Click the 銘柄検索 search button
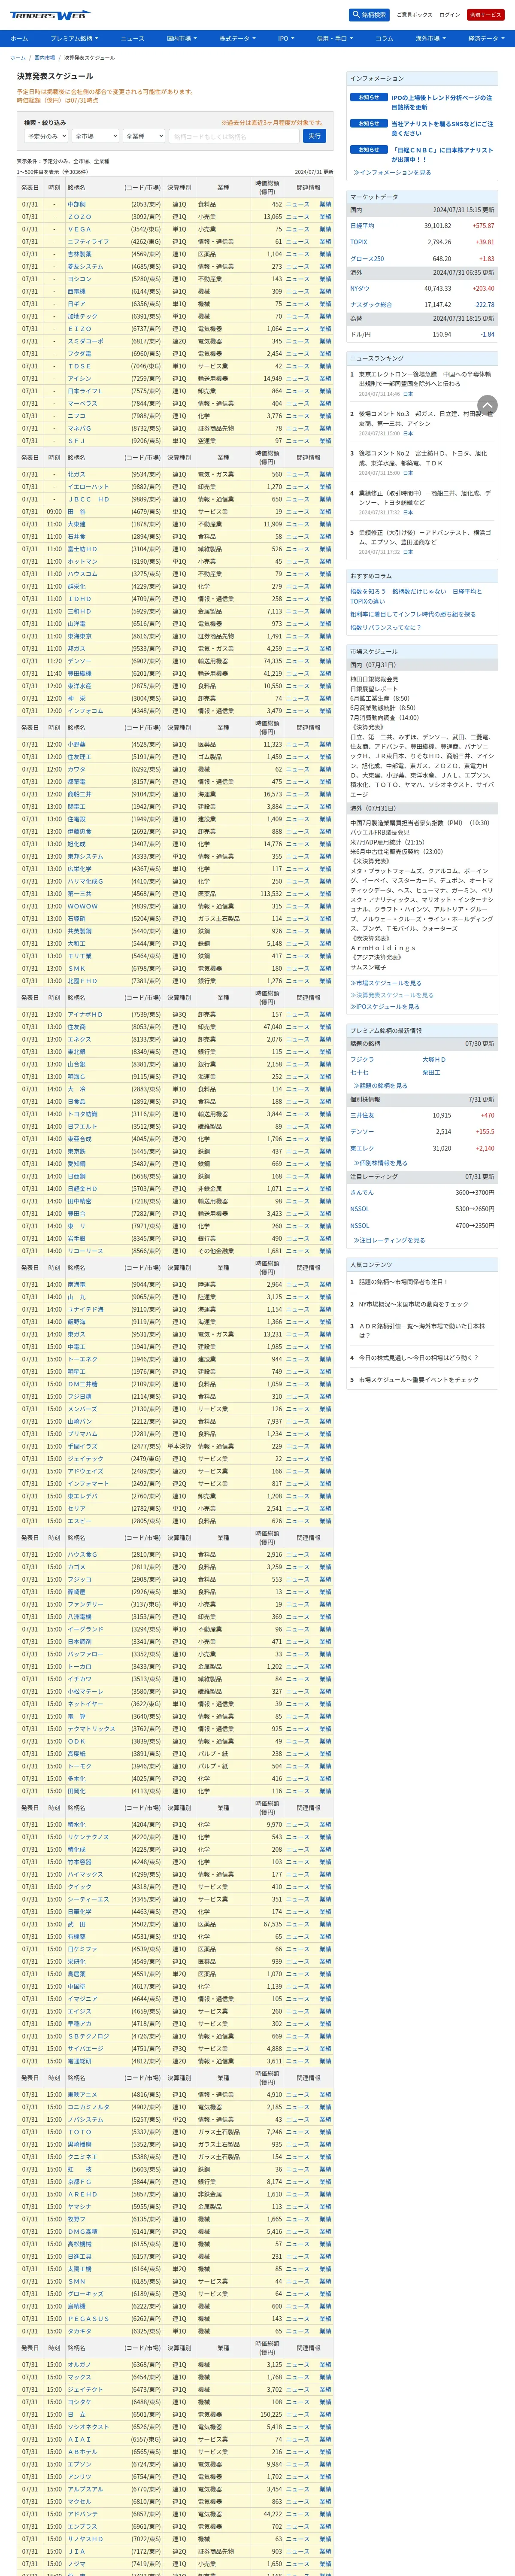 pyautogui.click(x=369, y=15)
